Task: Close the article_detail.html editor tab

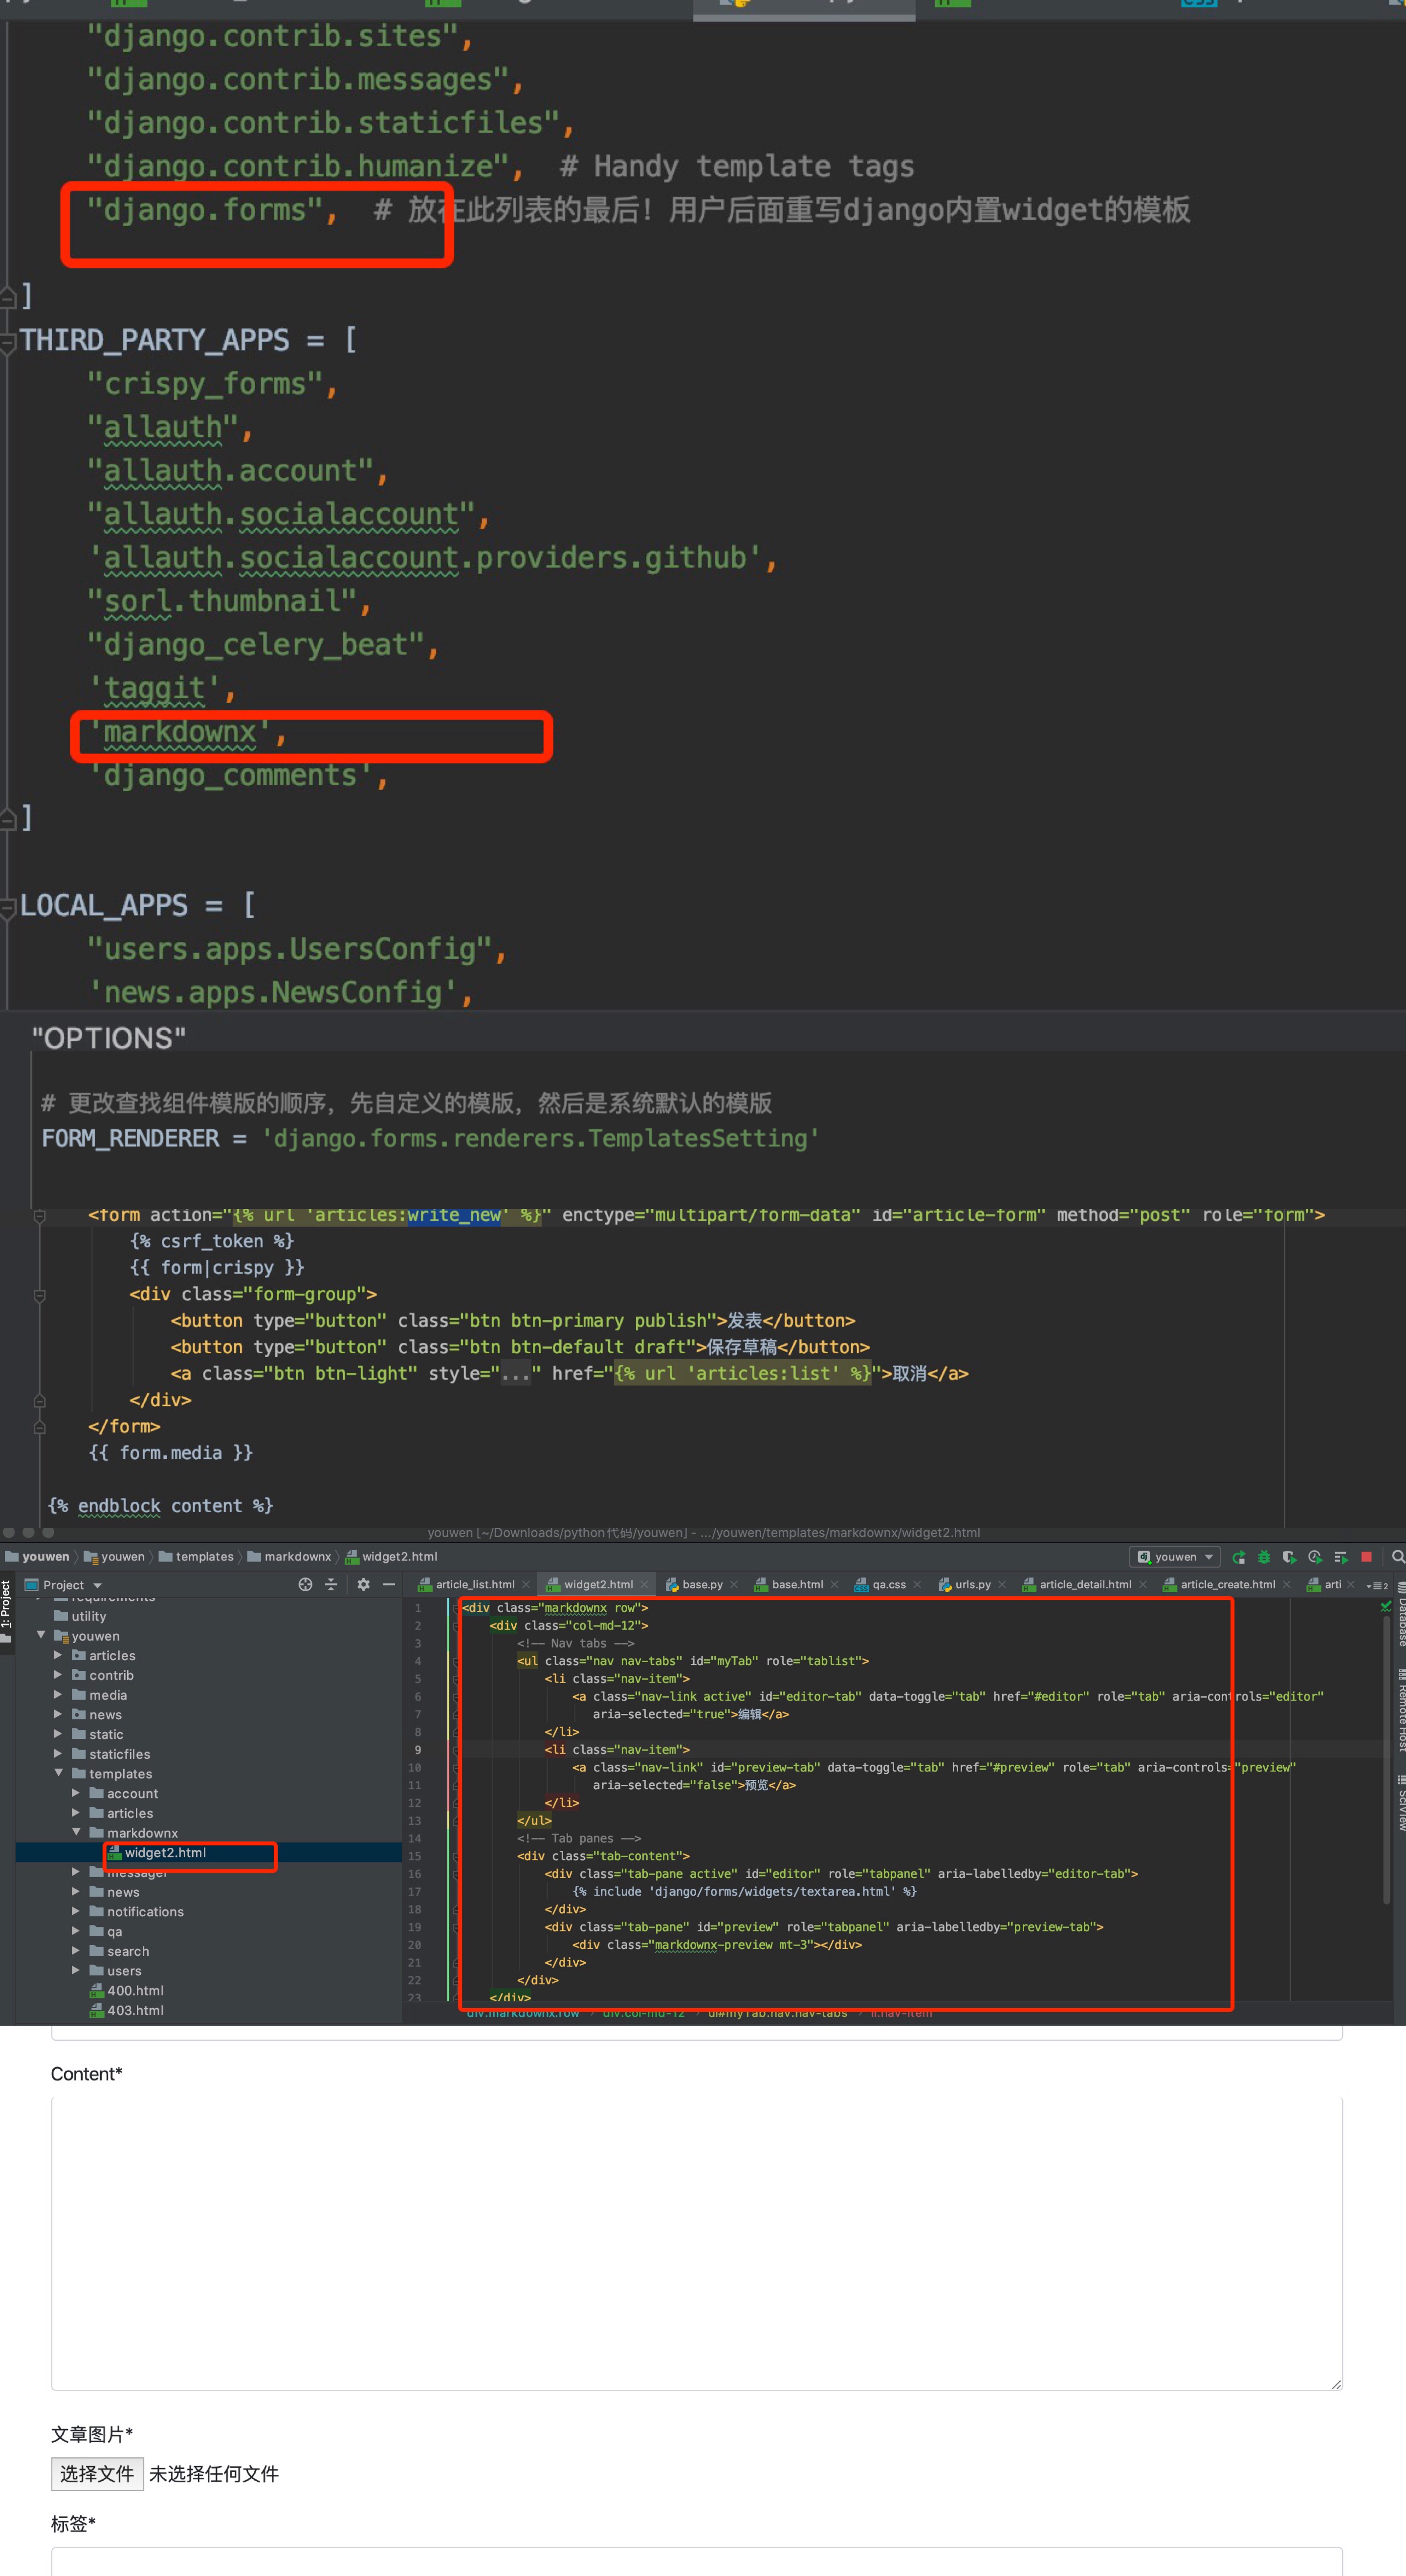Action: tap(1143, 1584)
